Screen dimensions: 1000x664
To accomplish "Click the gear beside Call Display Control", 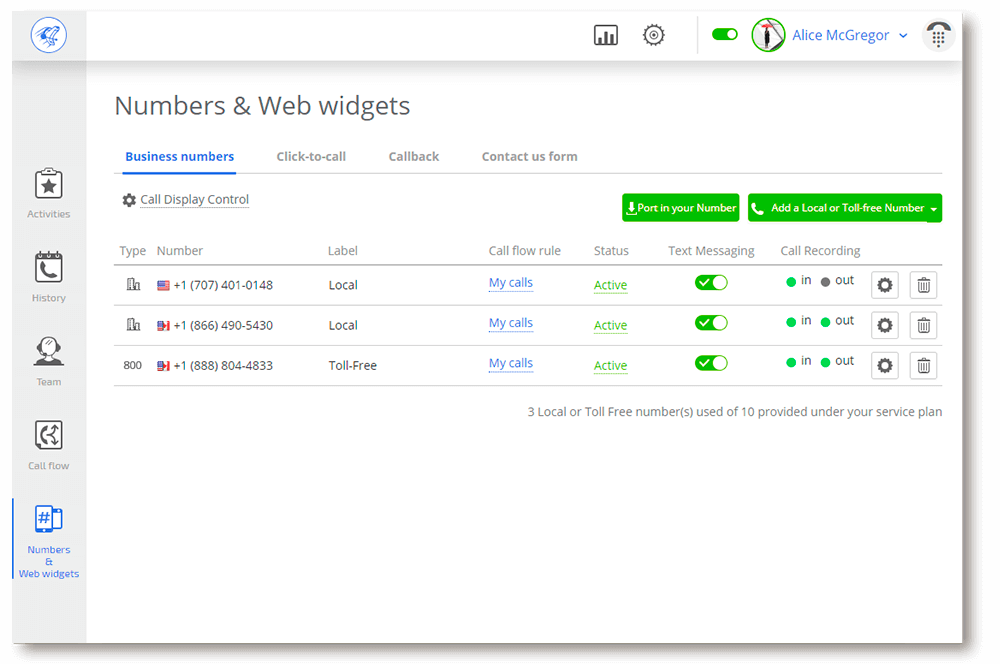I will (x=129, y=200).
